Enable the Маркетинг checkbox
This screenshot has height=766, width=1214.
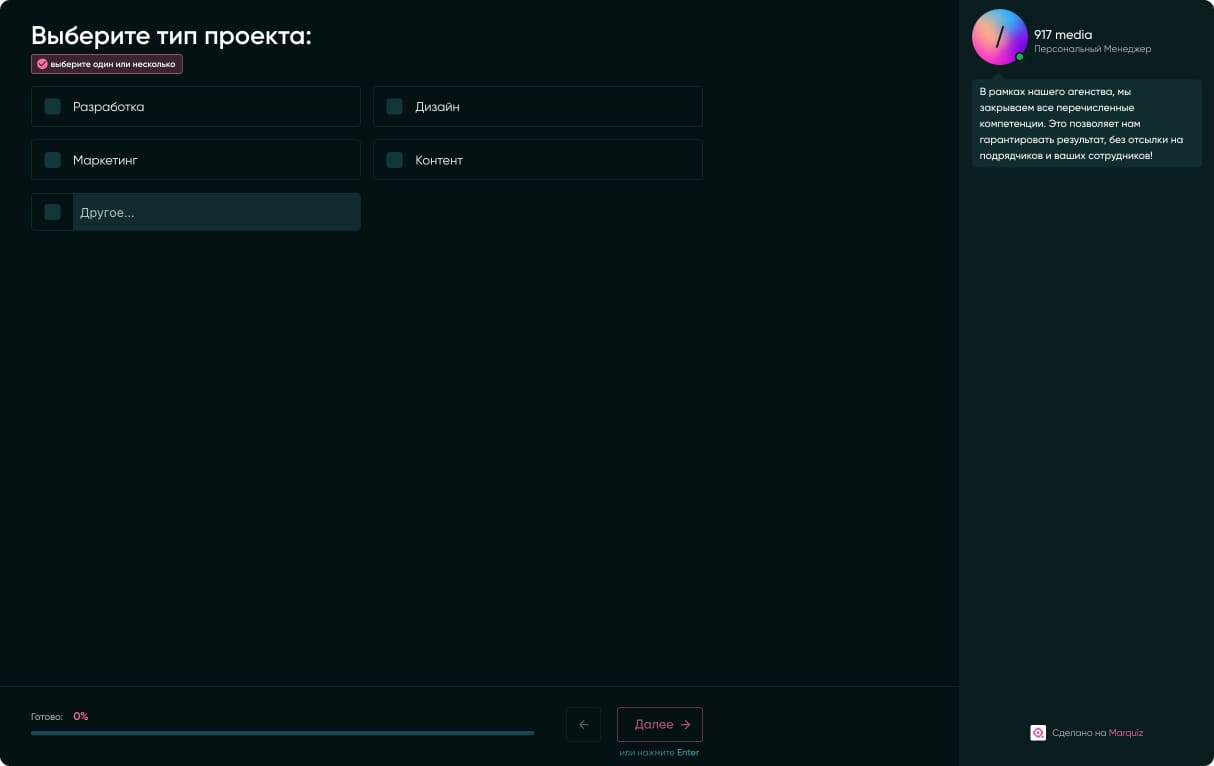tap(52, 160)
